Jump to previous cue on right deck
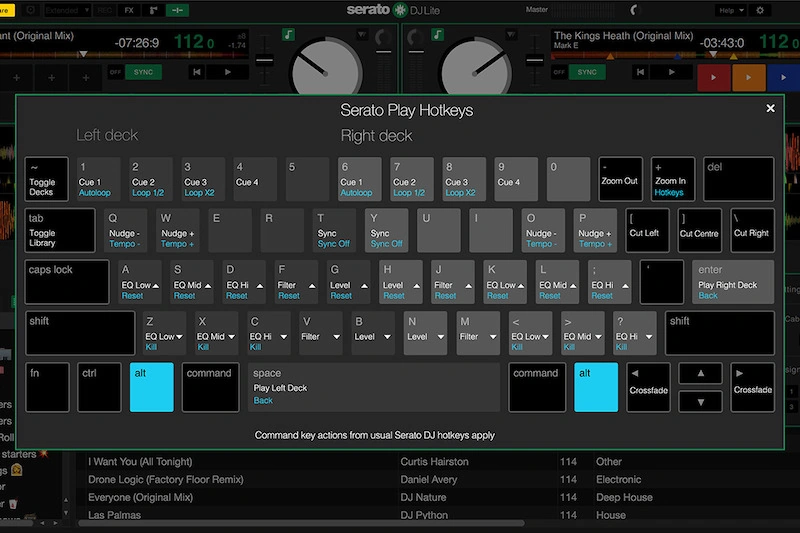This screenshot has width=800, height=533. point(640,72)
